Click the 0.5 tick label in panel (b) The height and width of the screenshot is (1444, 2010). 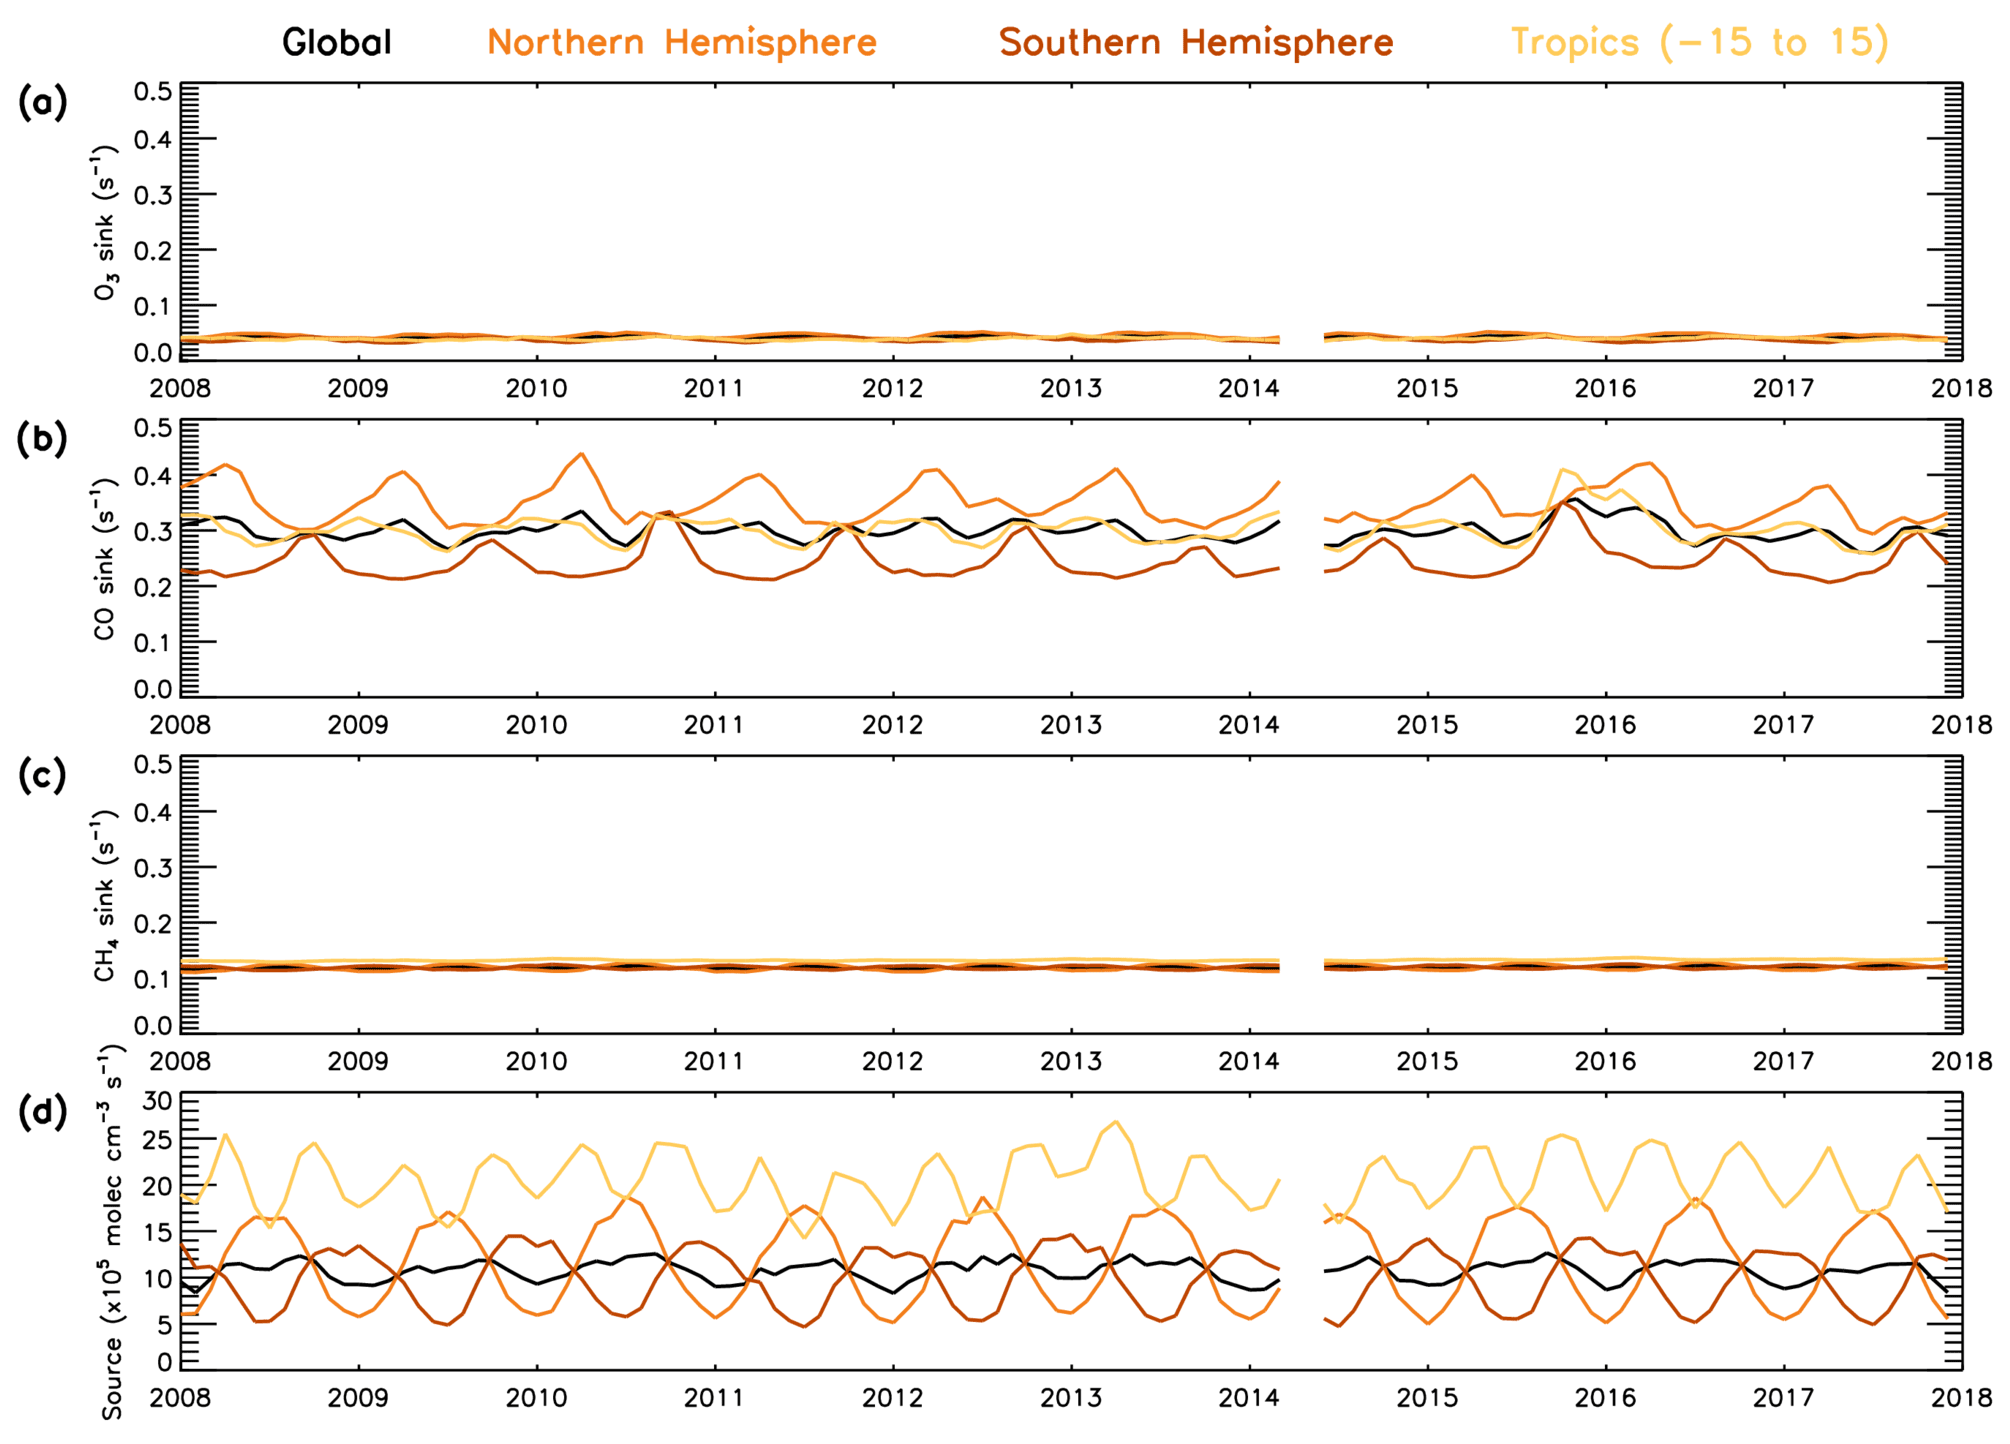[153, 428]
